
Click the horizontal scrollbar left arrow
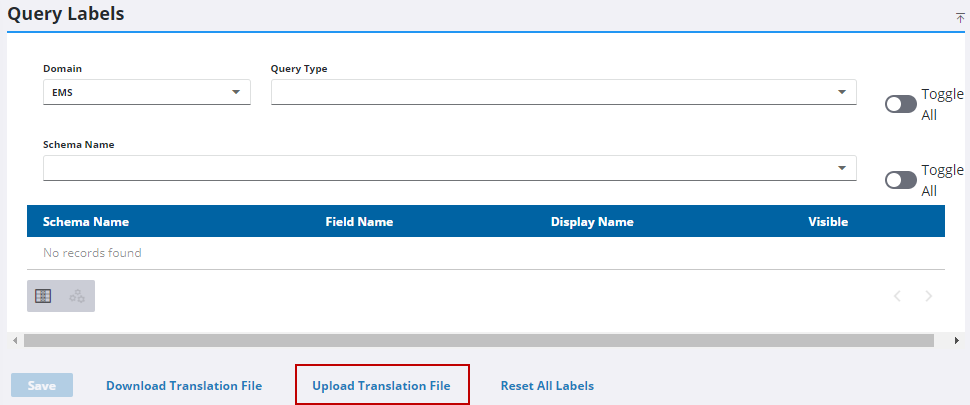click(14, 341)
